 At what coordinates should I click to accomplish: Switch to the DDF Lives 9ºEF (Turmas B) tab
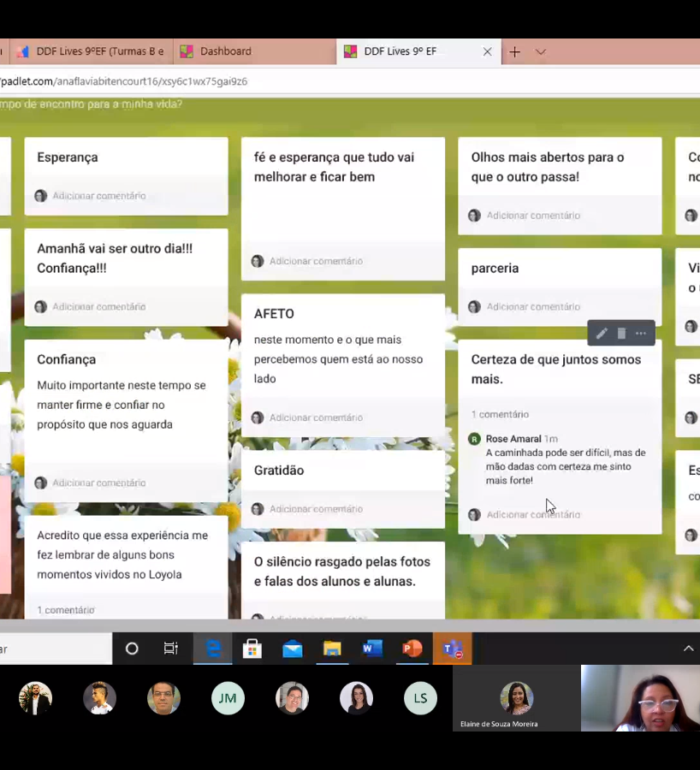(x=90, y=51)
